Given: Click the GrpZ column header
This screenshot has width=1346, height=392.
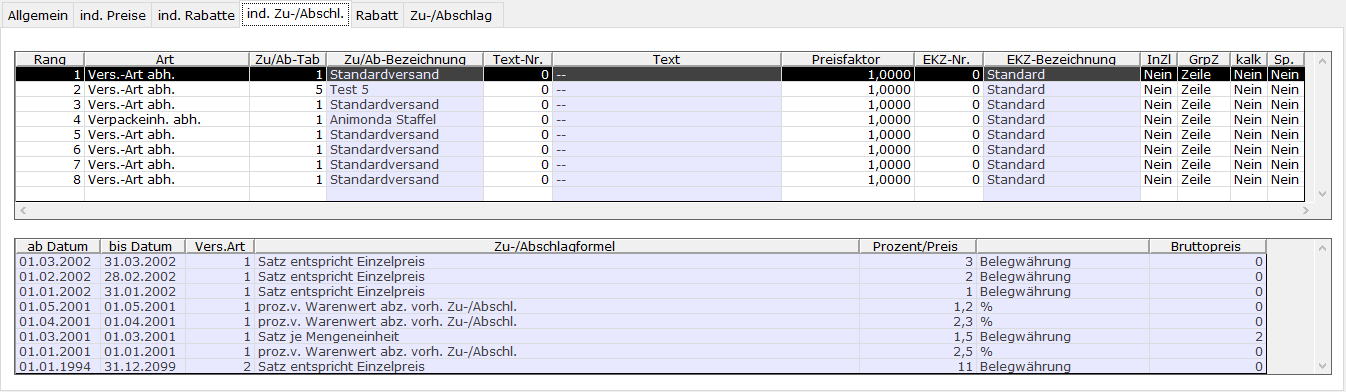Looking at the screenshot, I should (x=1203, y=60).
